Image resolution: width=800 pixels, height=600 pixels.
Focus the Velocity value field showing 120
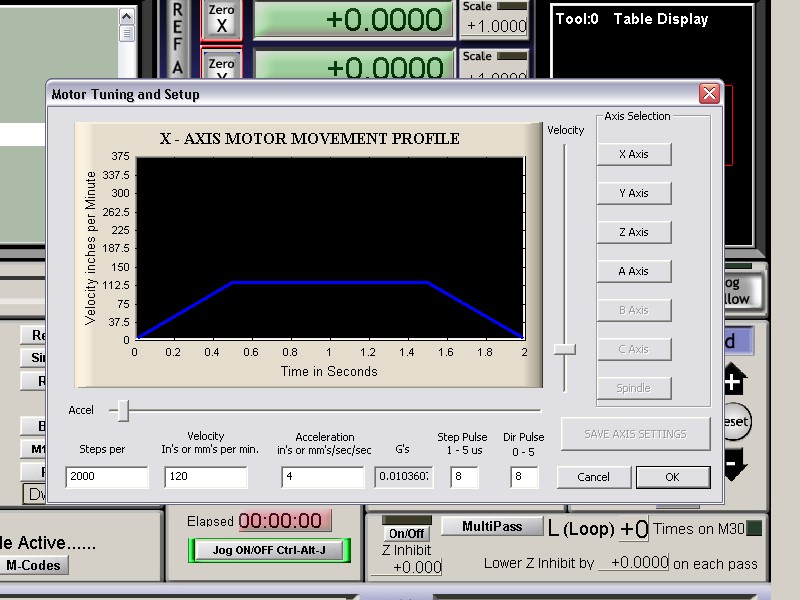pos(205,477)
